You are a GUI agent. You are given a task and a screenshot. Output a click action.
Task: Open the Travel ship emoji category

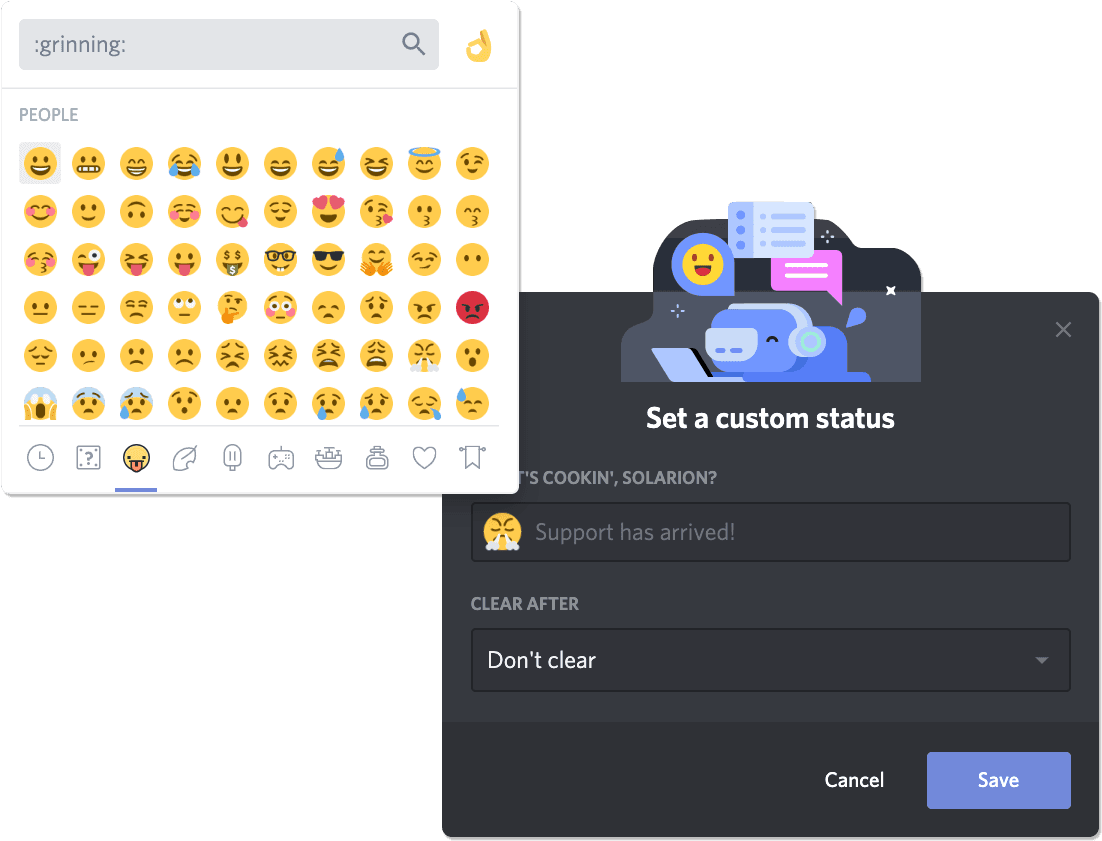point(328,458)
